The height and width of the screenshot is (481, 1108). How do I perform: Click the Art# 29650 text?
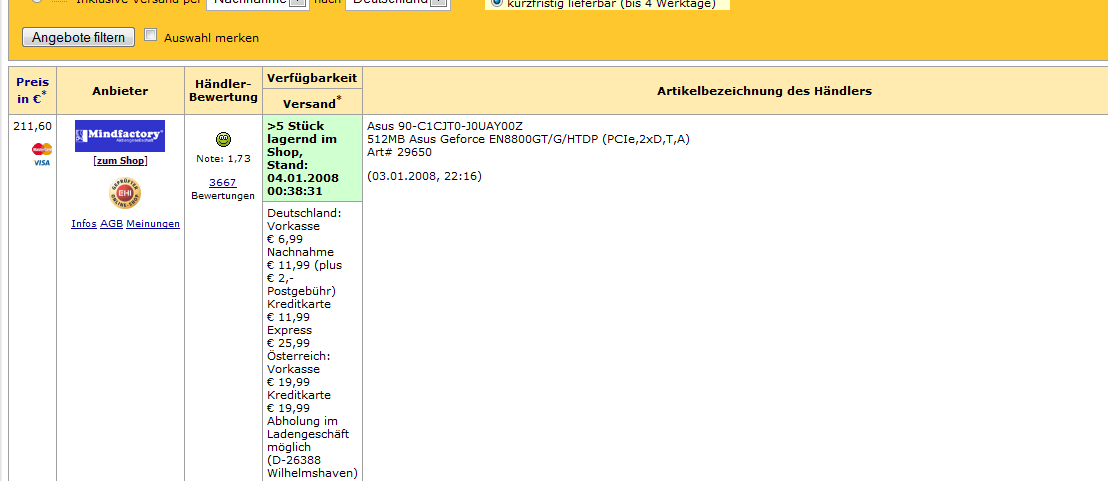(x=399, y=152)
